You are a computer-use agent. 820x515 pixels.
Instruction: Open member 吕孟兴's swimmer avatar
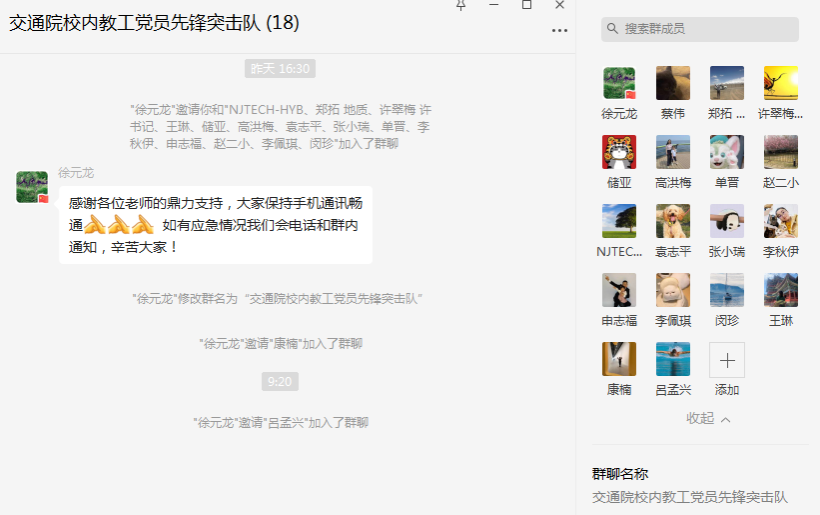[673, 359]
